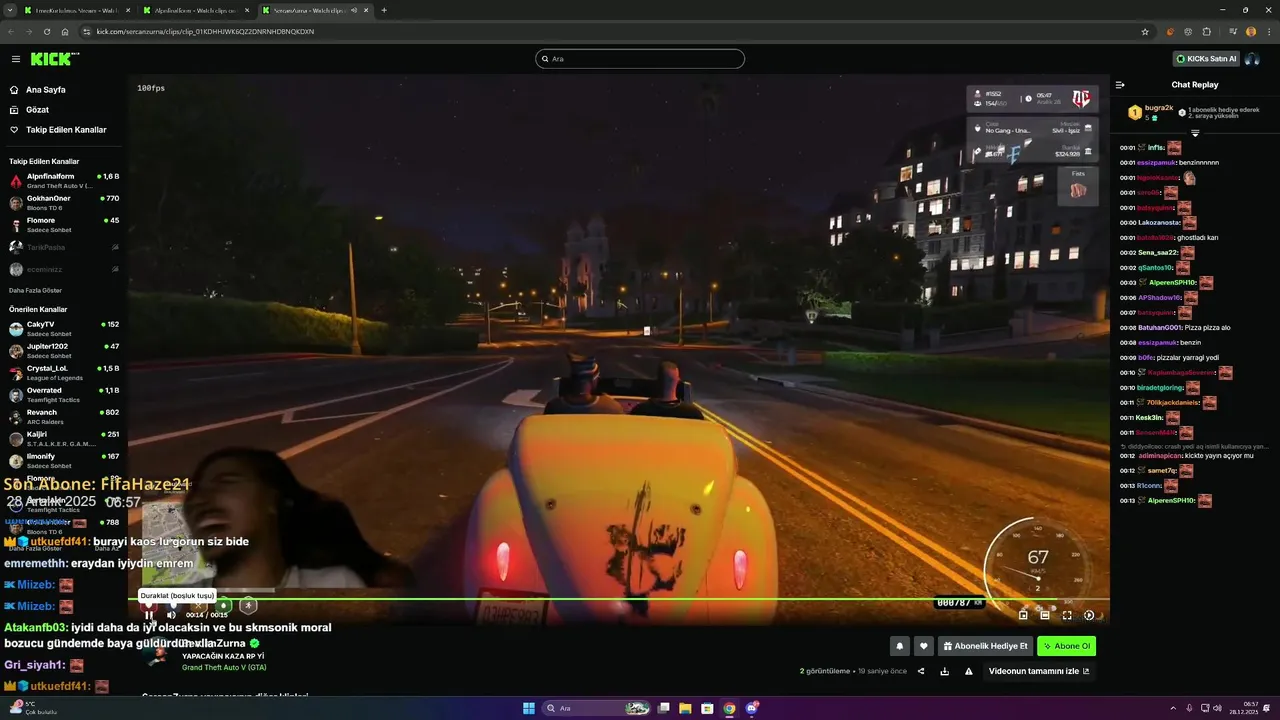Reload the page
The image size is (1280, 720).
[46, 31]
